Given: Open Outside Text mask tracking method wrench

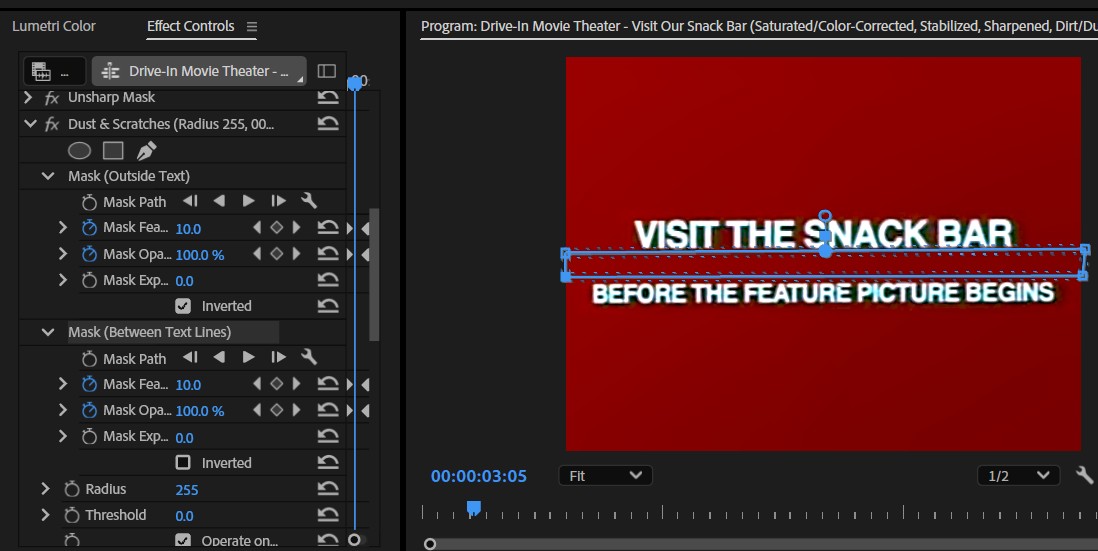Looking at the screenshot, I should coord(309,201).
